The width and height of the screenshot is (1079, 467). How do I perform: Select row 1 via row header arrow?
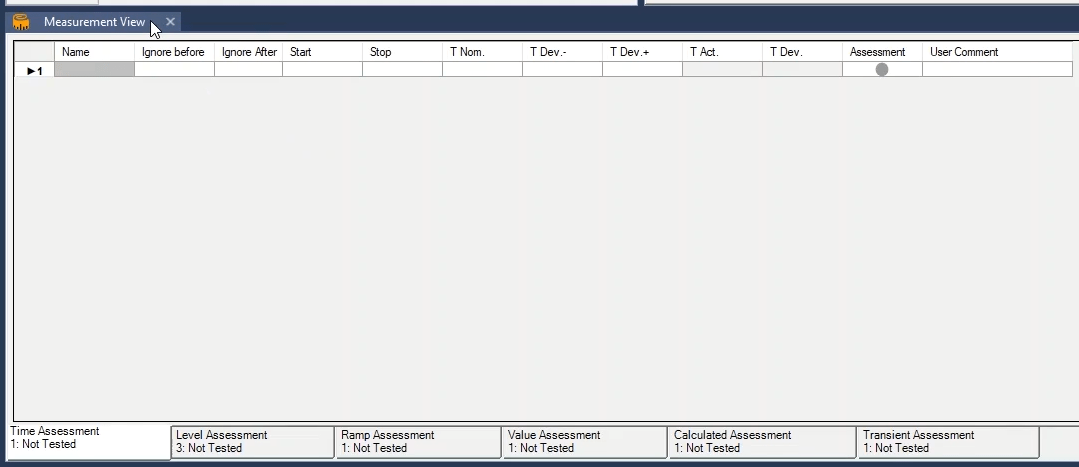[x=34, y=70]
